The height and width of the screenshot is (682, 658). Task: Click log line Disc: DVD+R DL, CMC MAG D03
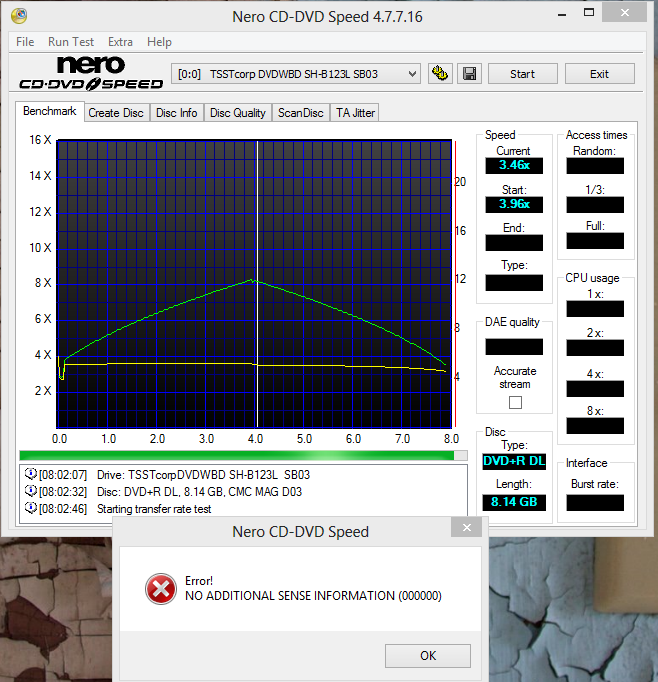199,491
